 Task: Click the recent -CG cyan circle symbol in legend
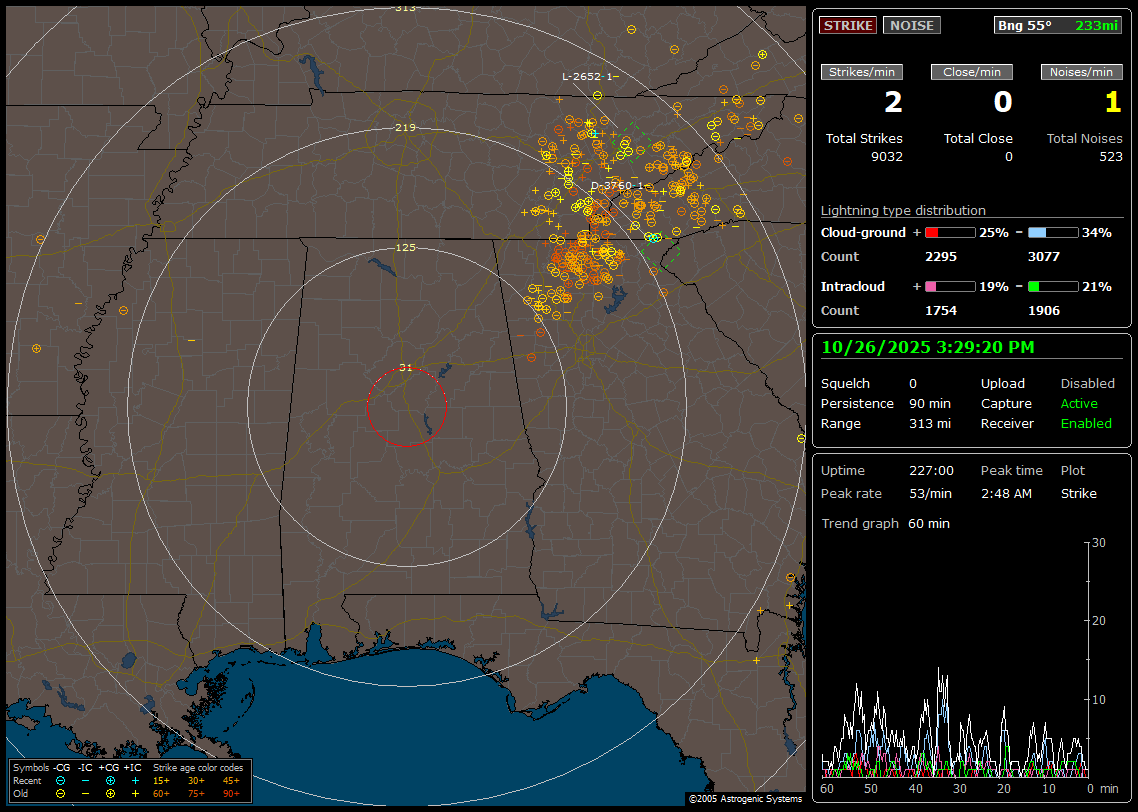tap(60, 780)
